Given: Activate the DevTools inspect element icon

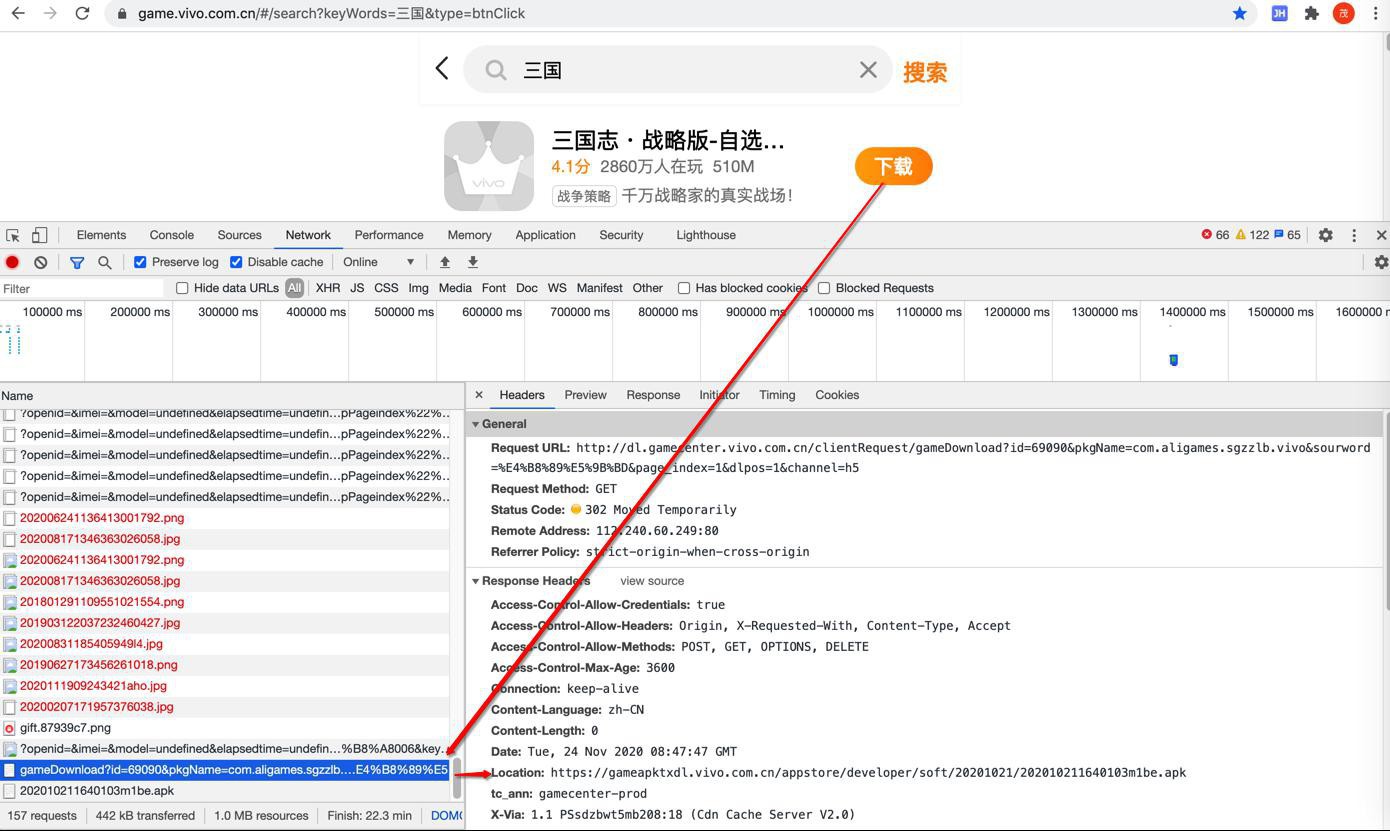Looking at the screenshot, I should coord(13,235).
